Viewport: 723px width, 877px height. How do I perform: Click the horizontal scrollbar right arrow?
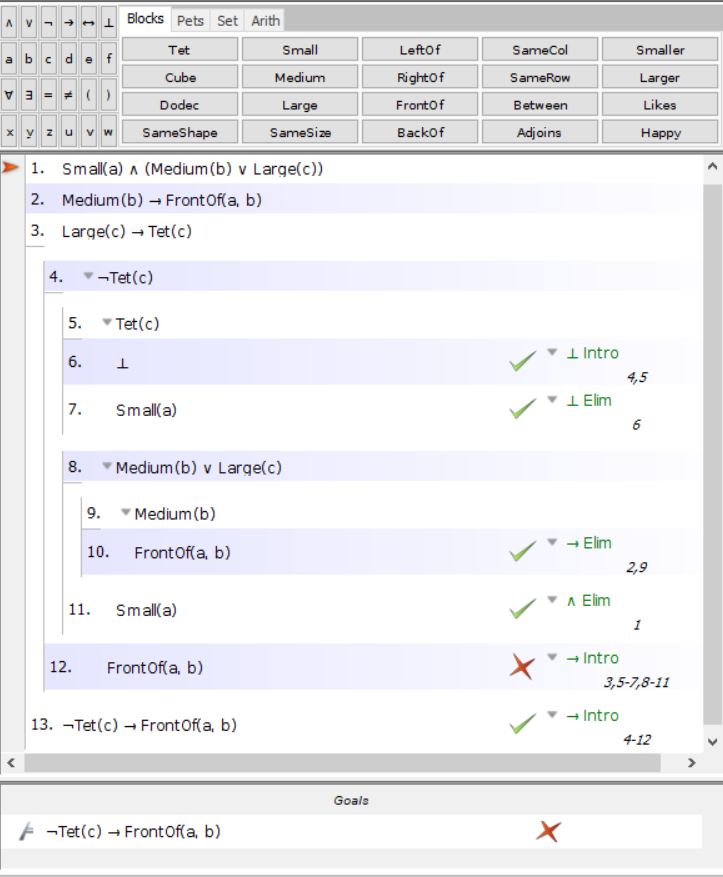692,762
